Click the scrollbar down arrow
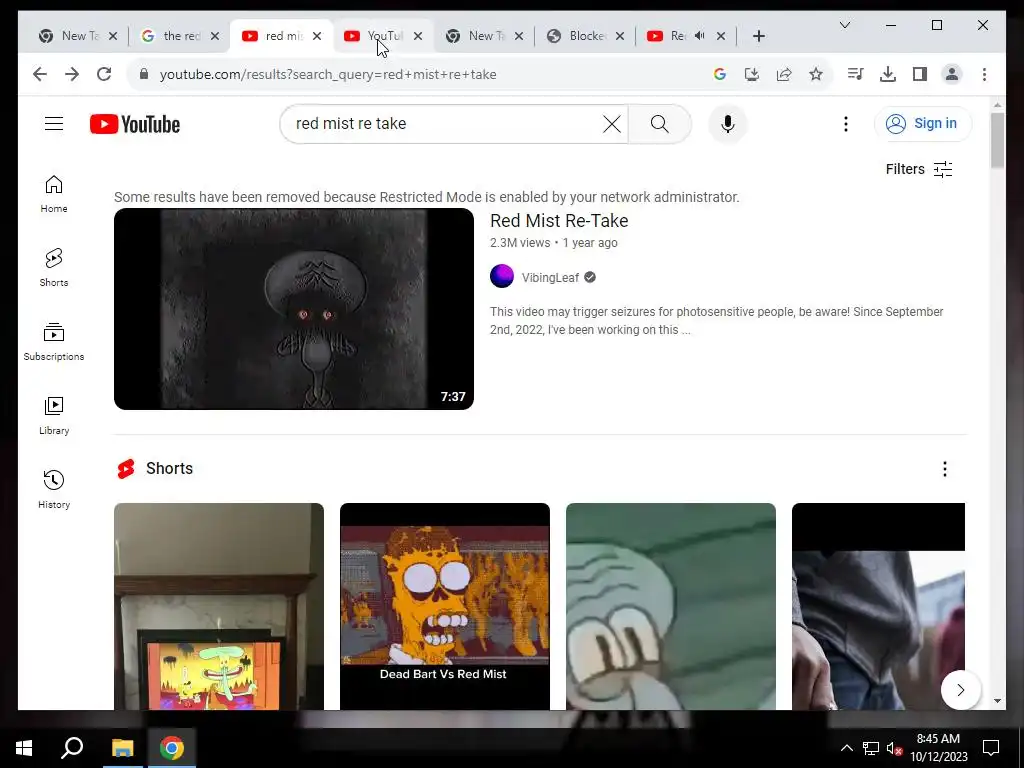 coord(997,701)
